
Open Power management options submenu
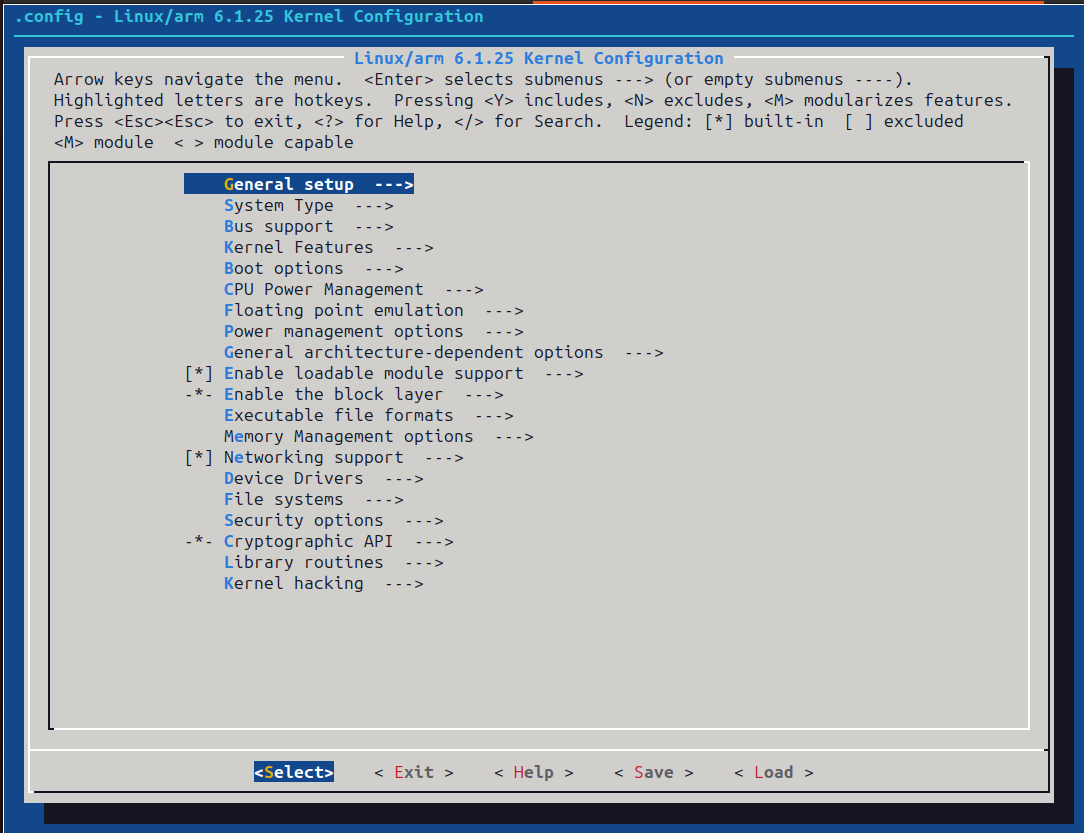pos(373,331)
